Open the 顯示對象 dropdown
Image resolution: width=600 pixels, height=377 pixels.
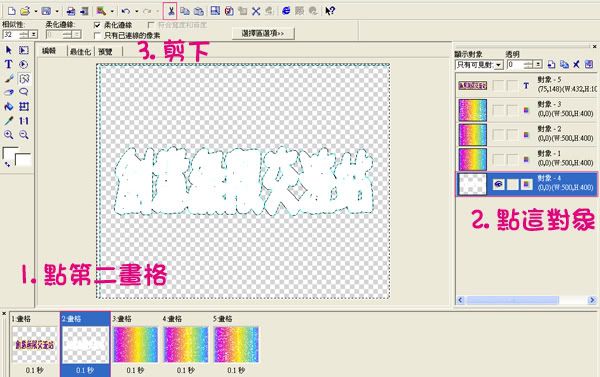point(499,65)
